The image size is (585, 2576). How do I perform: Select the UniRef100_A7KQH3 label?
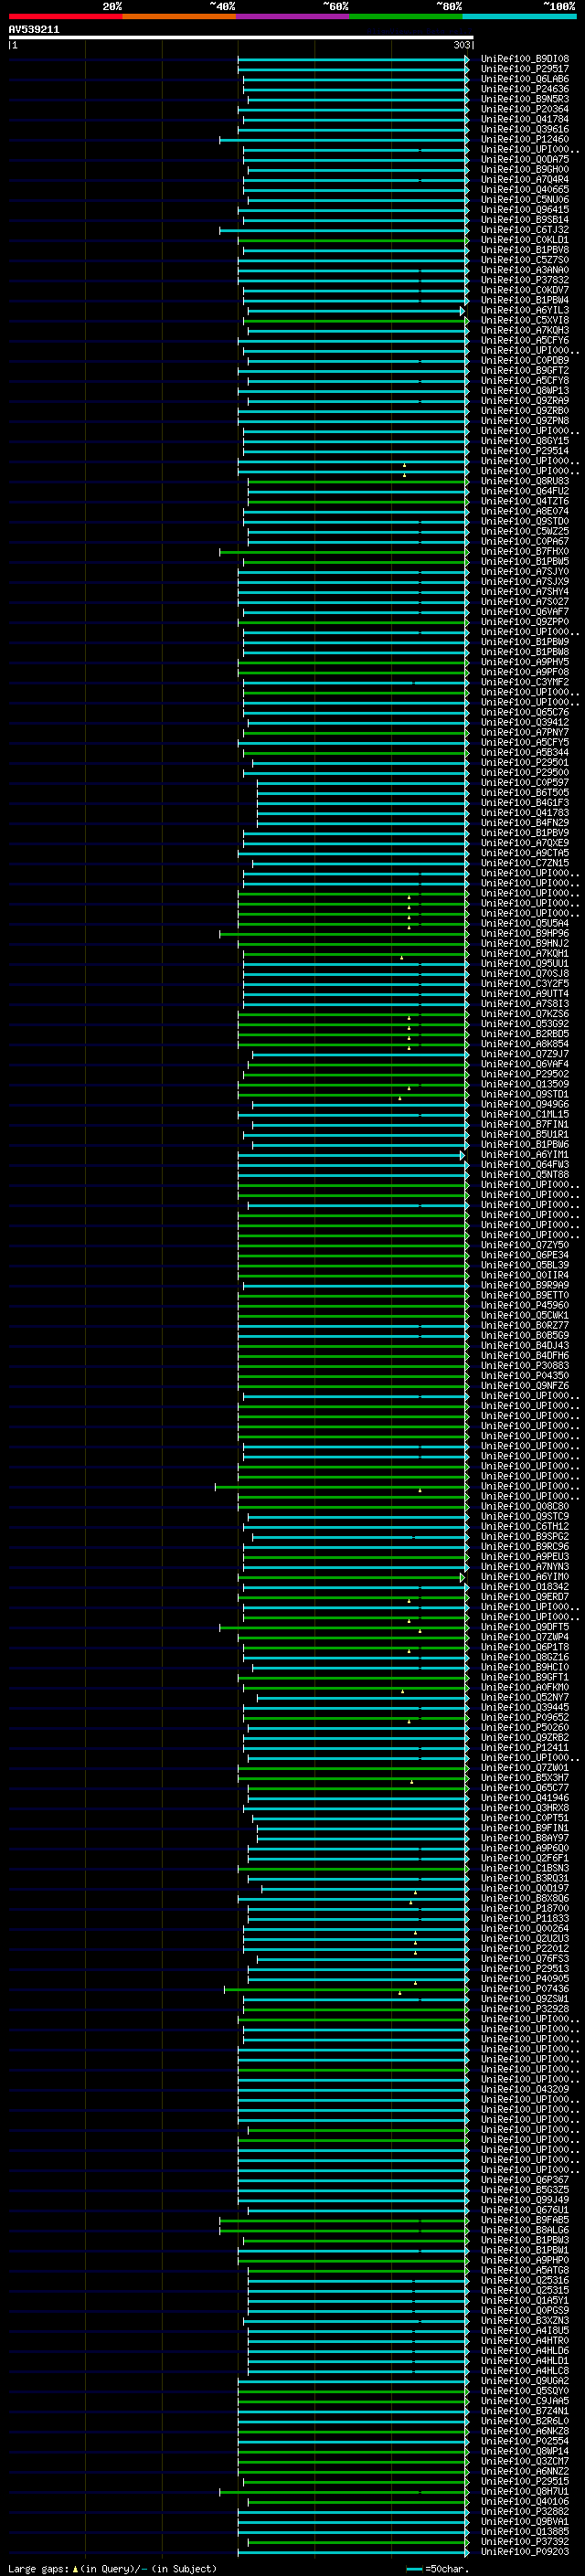pyautogui.click(x=525, y=330)
